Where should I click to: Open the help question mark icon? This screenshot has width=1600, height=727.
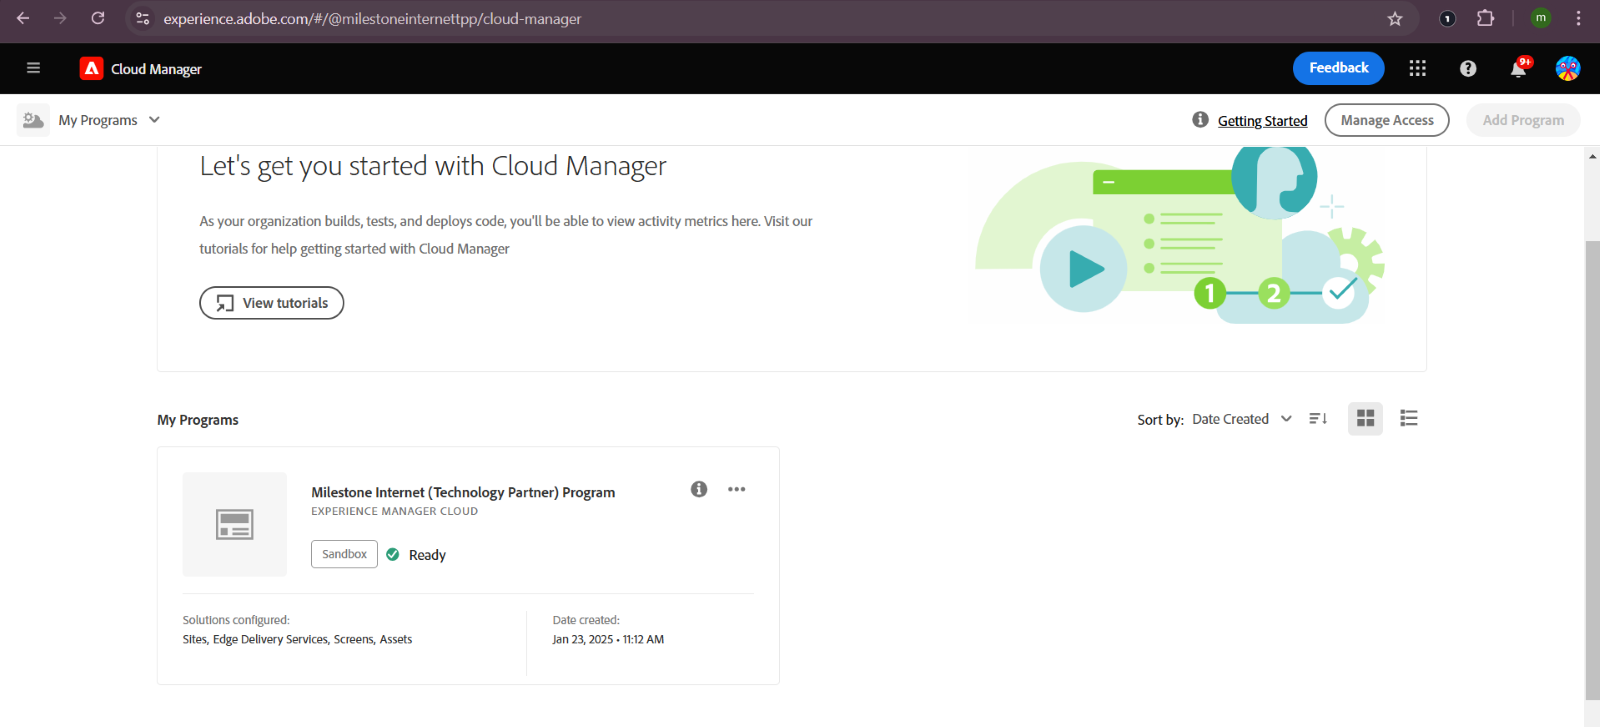(x=1468, y=68)
